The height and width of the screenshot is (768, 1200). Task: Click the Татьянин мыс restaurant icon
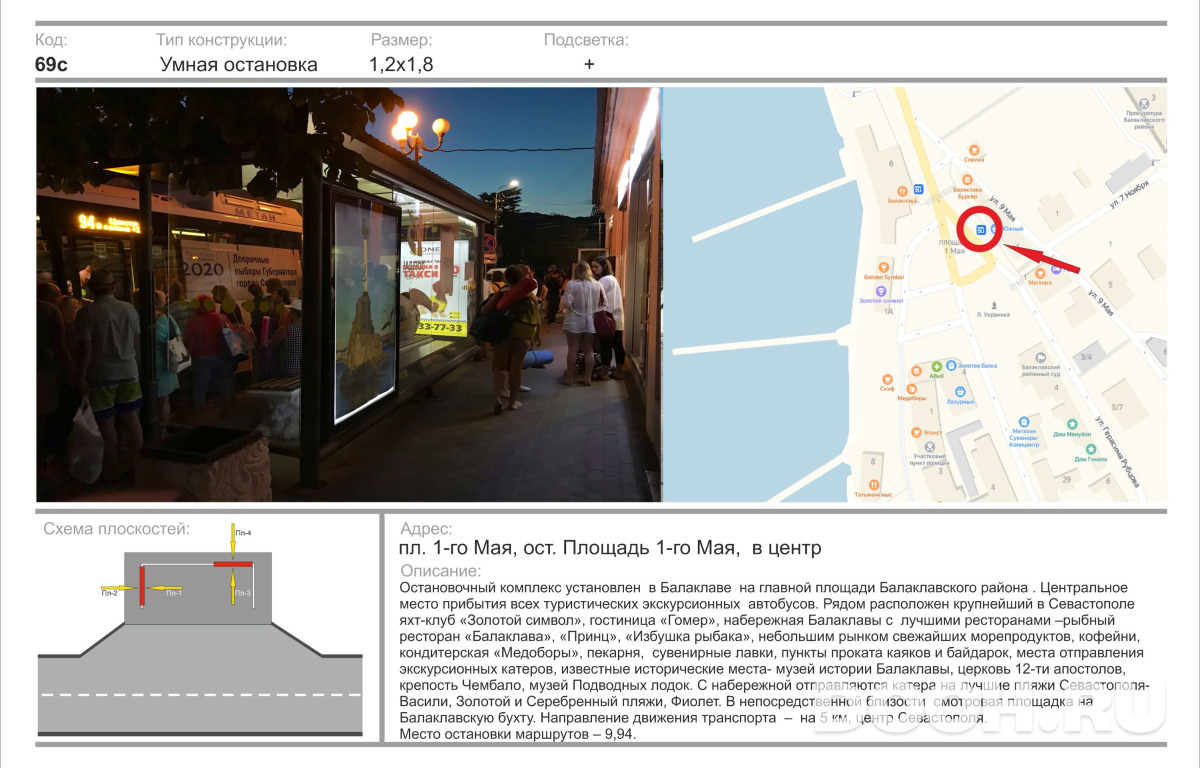(x=874, y=485)
